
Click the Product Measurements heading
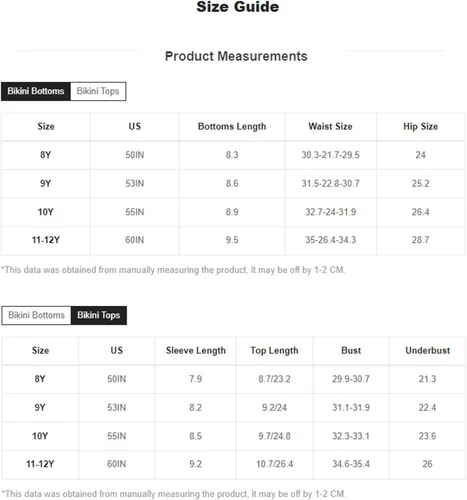236,56
